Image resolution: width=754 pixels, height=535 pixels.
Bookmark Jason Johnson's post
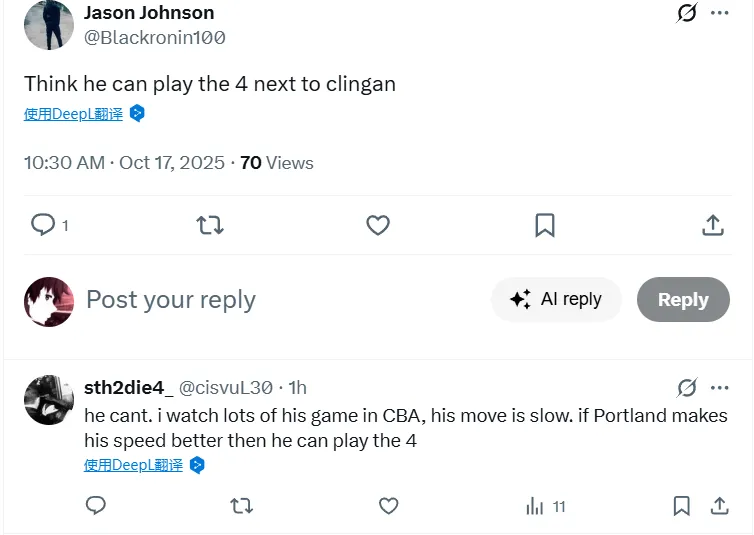(545, 225)
